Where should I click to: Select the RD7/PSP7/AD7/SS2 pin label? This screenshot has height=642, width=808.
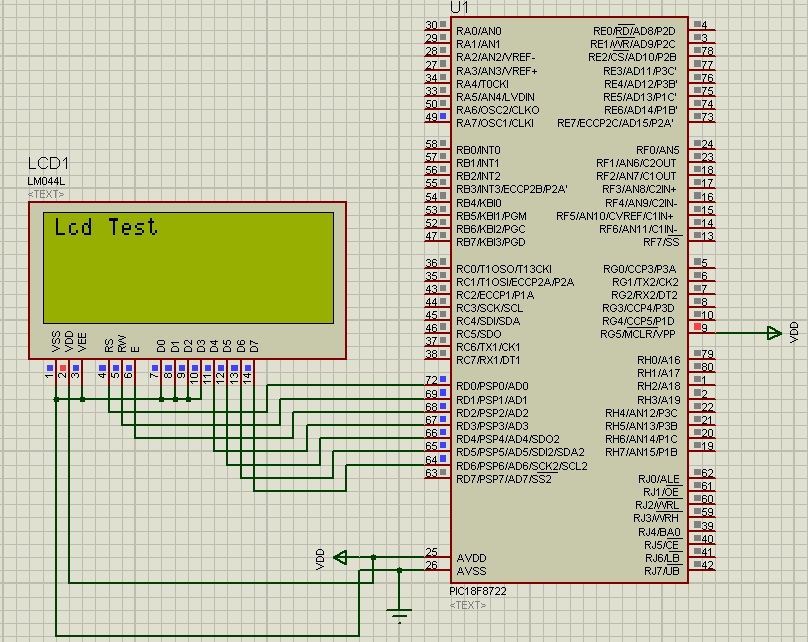(x=504, y=479)
